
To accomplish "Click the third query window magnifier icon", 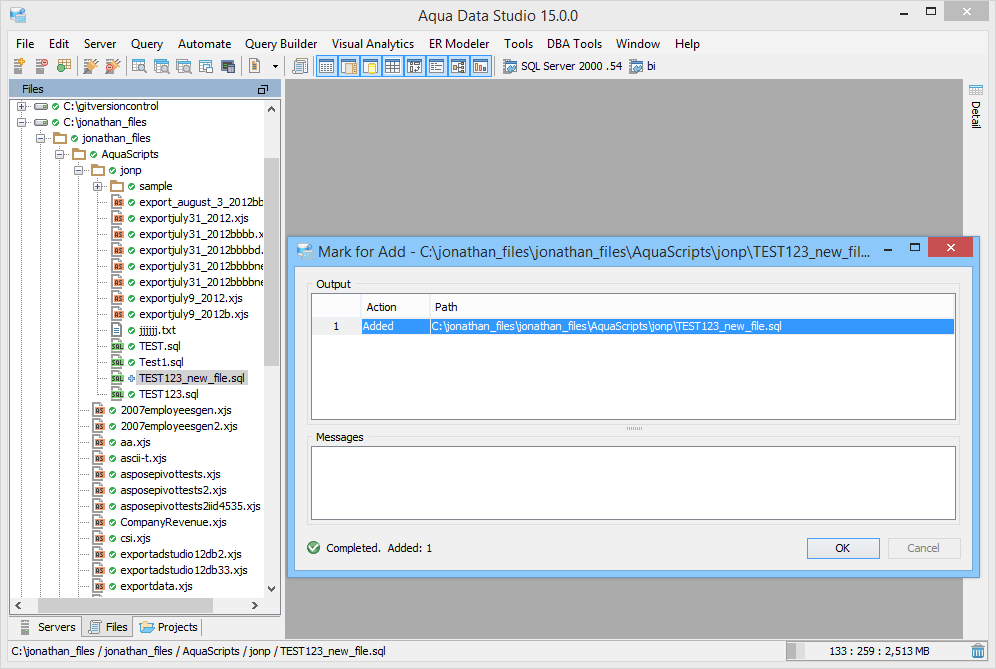I will 184,65.
